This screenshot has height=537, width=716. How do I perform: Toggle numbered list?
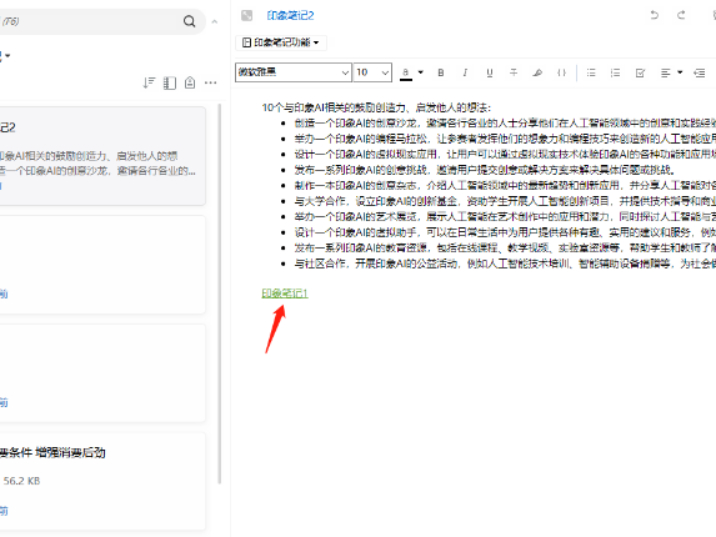click(x=615, y=73)
